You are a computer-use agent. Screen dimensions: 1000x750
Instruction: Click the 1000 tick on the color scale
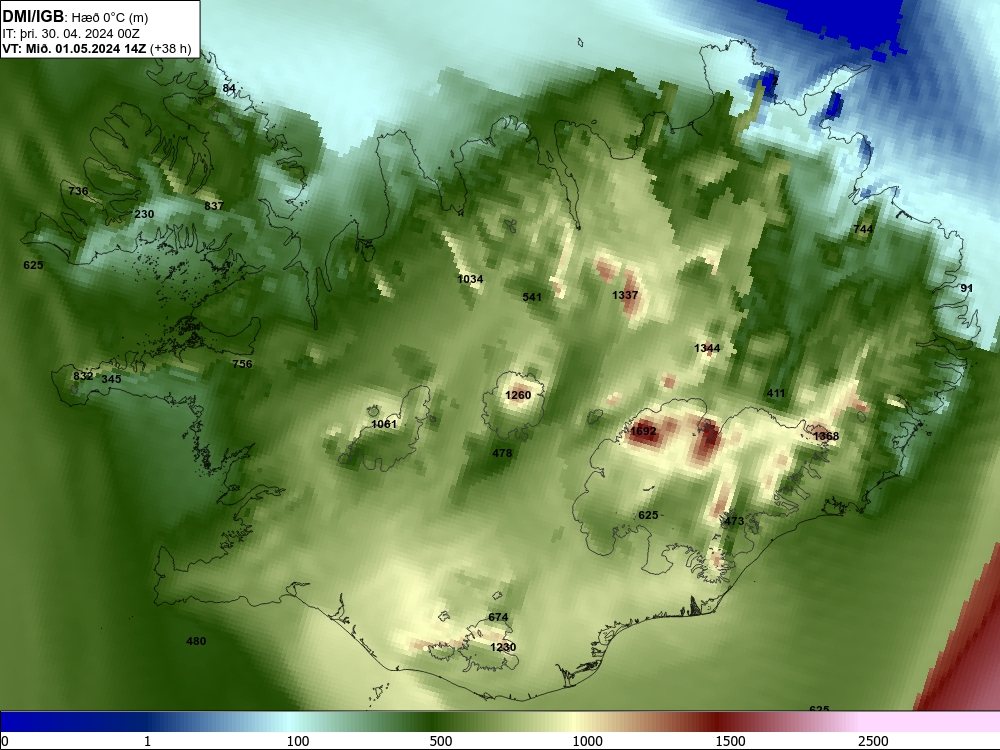point(587,741)
